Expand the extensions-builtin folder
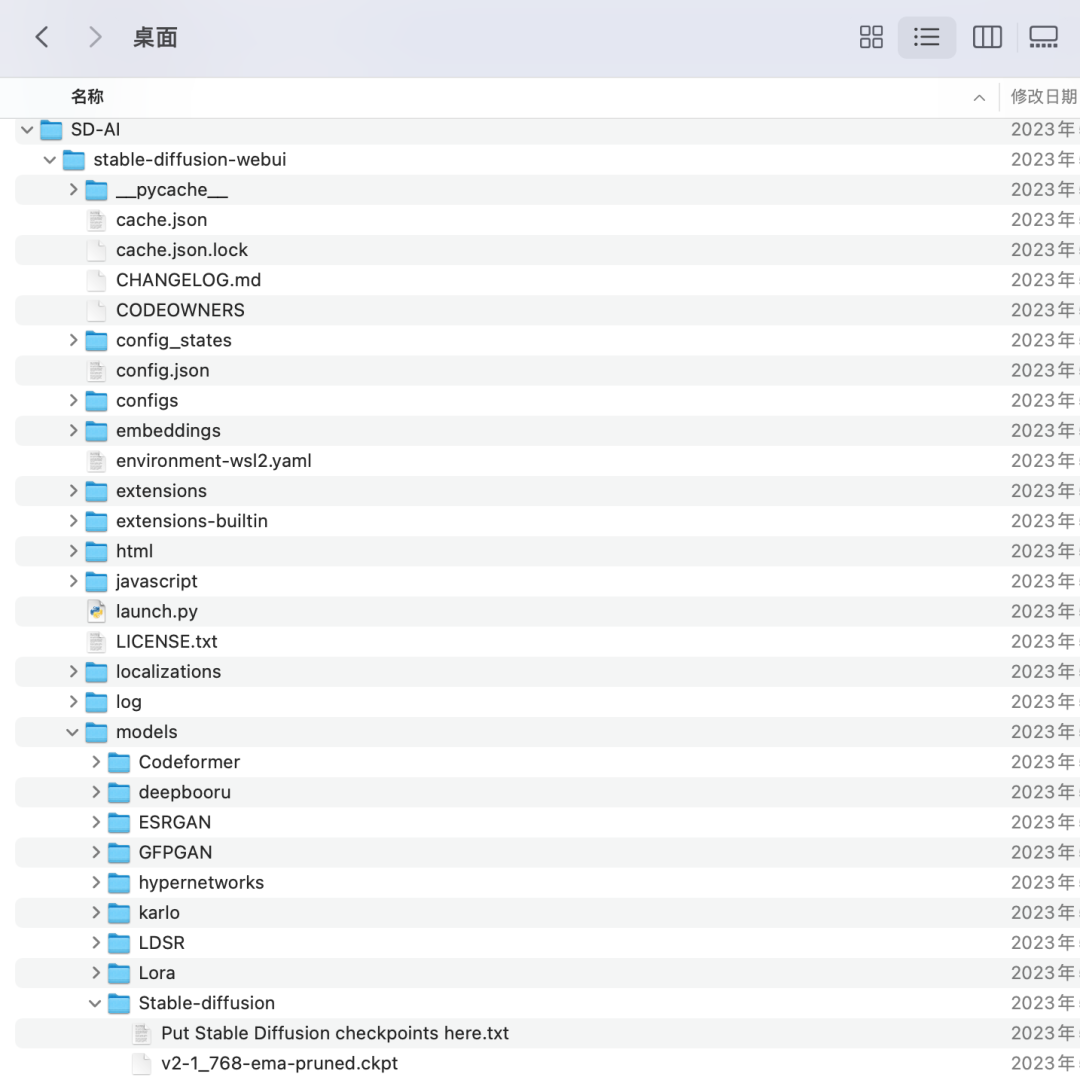The width and height of the screenshot is (1080, 1077). [73, 521]
